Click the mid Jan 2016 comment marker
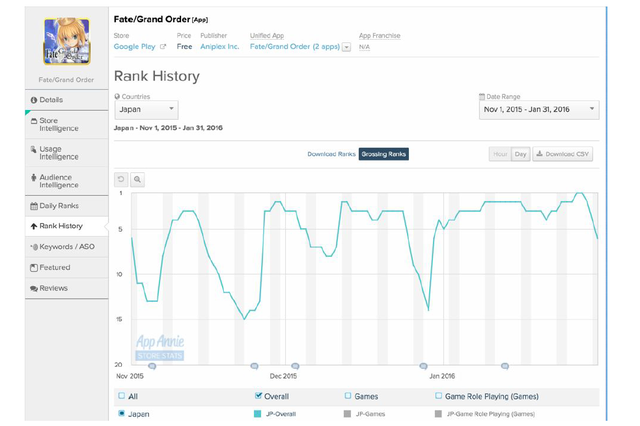This screenshot has width=640, height=426. point(505,366)
